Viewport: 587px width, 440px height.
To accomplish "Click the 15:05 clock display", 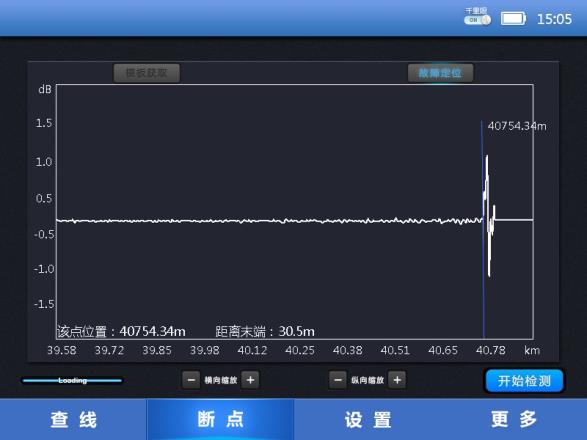I will click(x=554, y=19).
